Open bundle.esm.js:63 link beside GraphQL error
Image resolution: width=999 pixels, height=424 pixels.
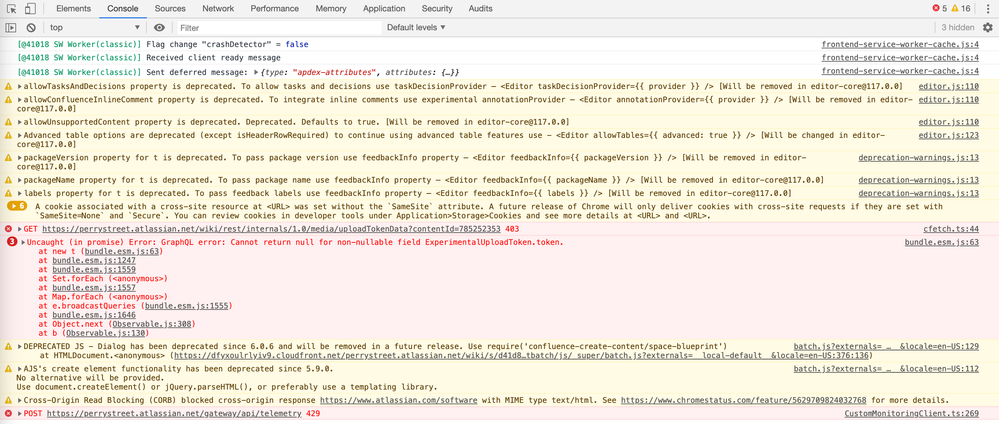[x=942, y=242]
